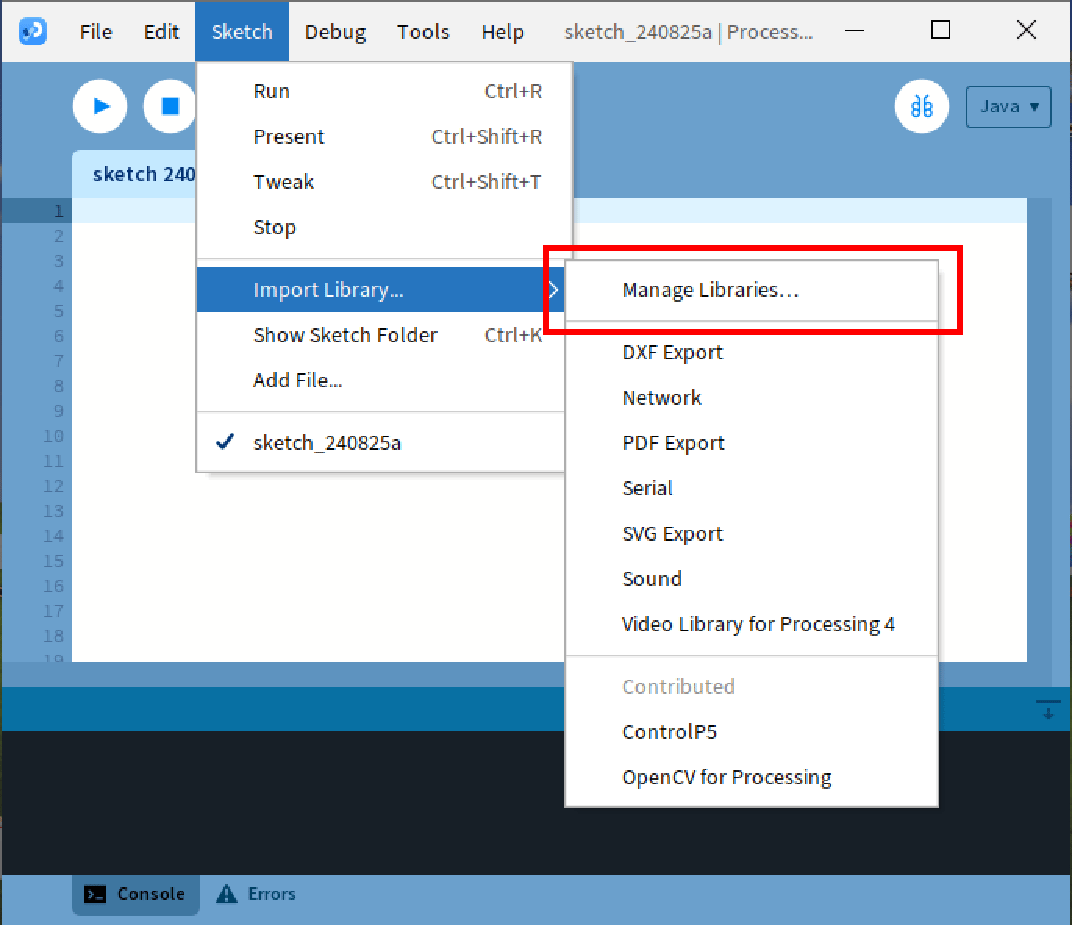Open the Java mode dropdown
This screenshot has width=1073, height=926.
coord(1008,107)
